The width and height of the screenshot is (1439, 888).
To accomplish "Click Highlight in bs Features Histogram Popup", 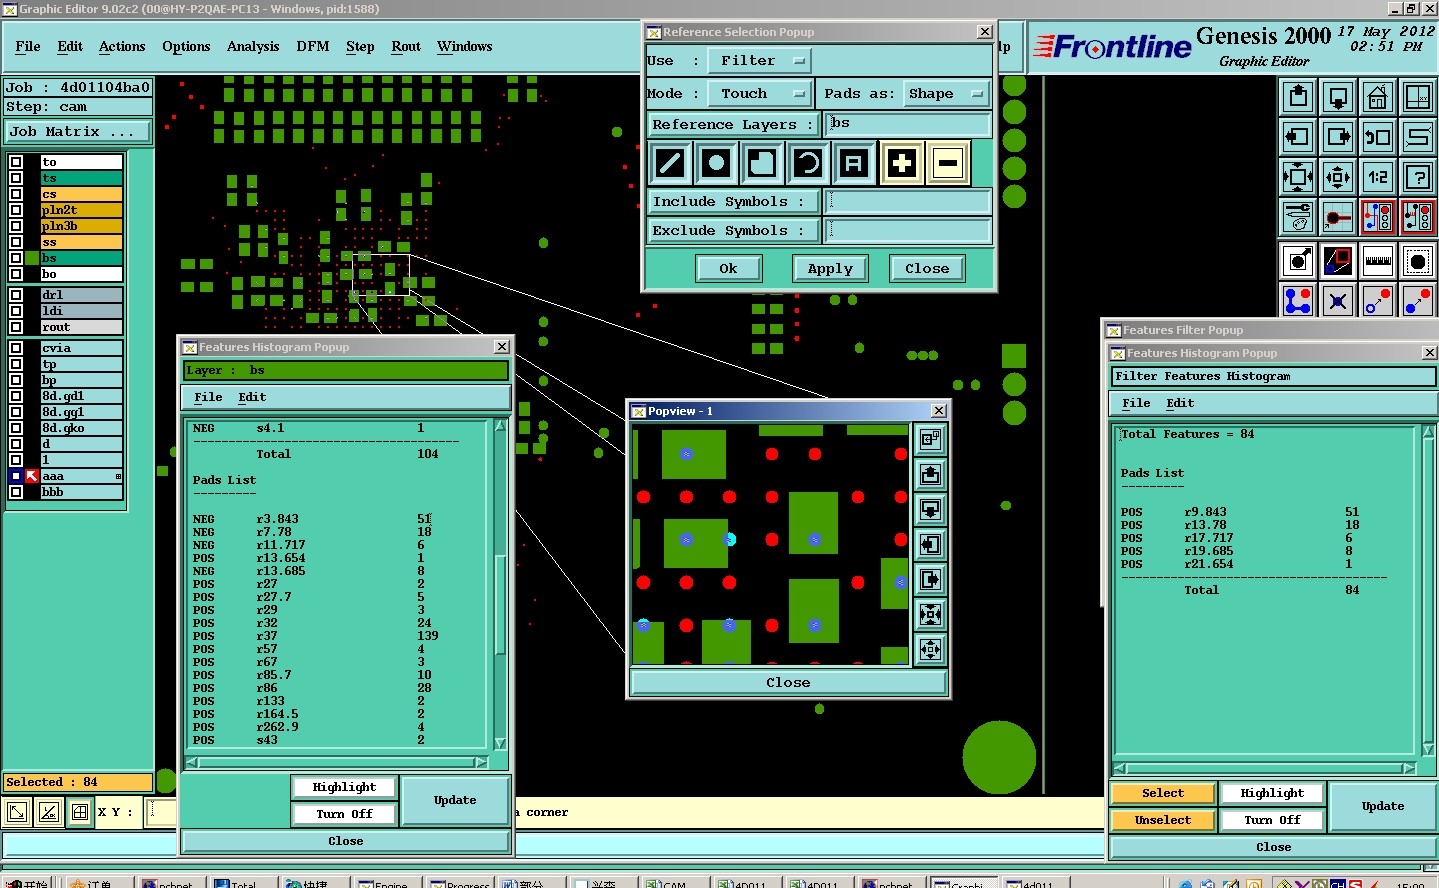I will [x=344, y=788].
